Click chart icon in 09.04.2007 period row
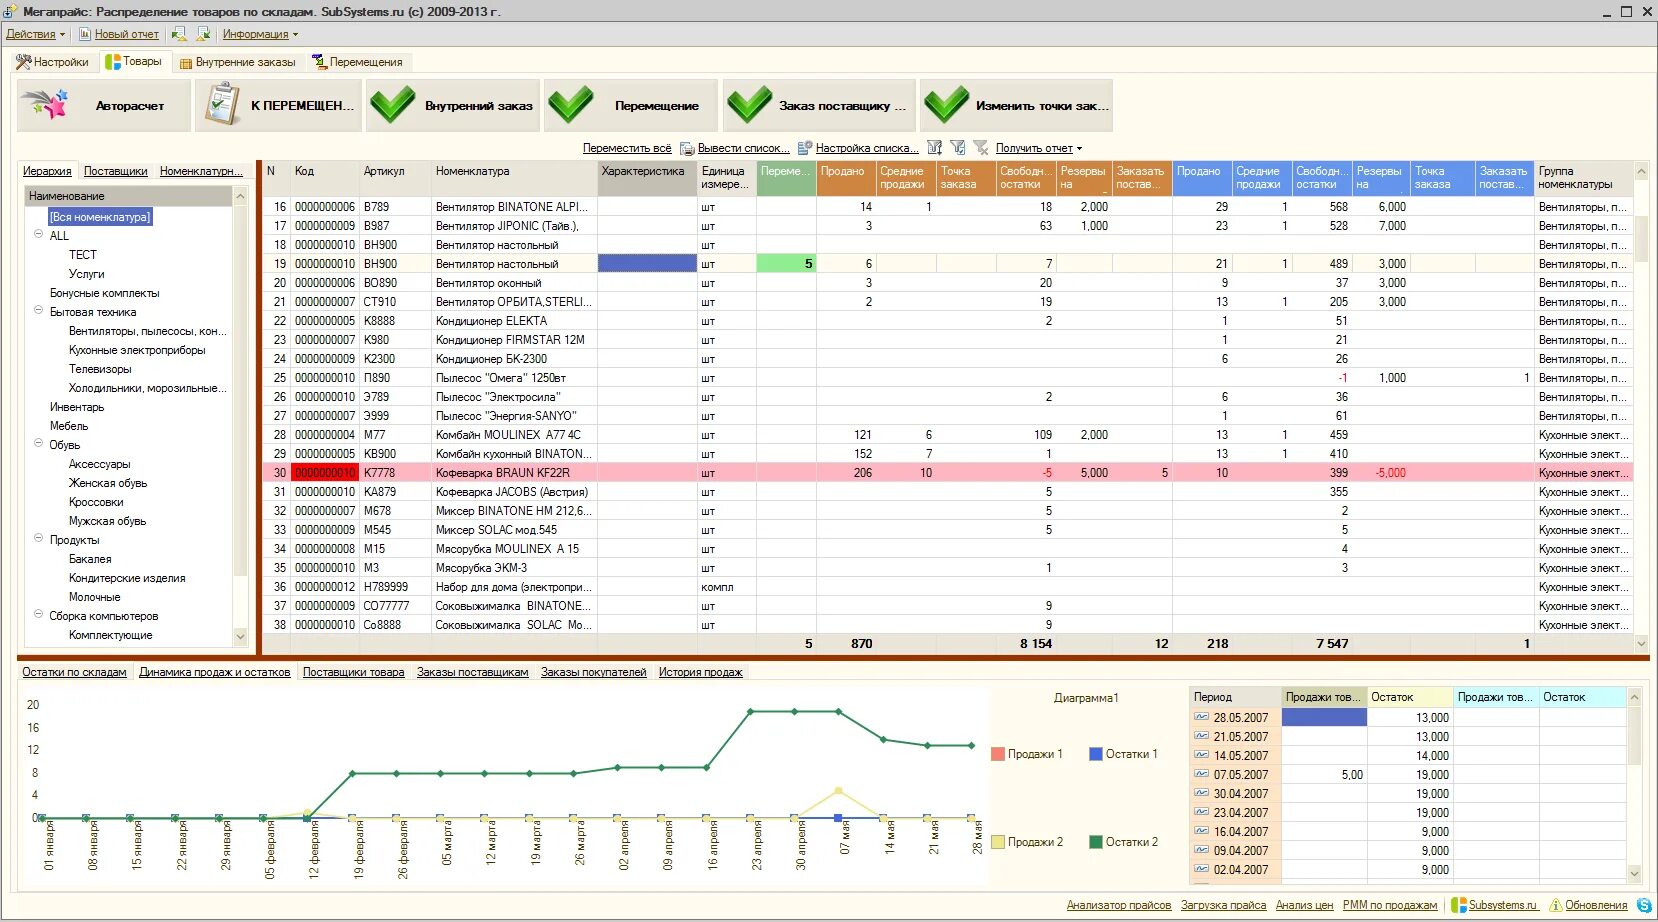 (x=1201, y=850)
